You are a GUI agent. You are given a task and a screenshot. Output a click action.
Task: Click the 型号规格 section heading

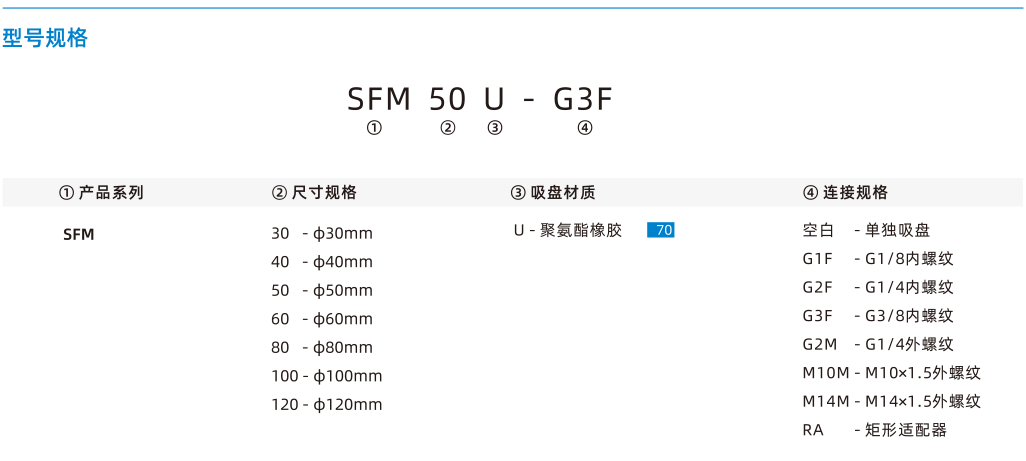[45, 38]
